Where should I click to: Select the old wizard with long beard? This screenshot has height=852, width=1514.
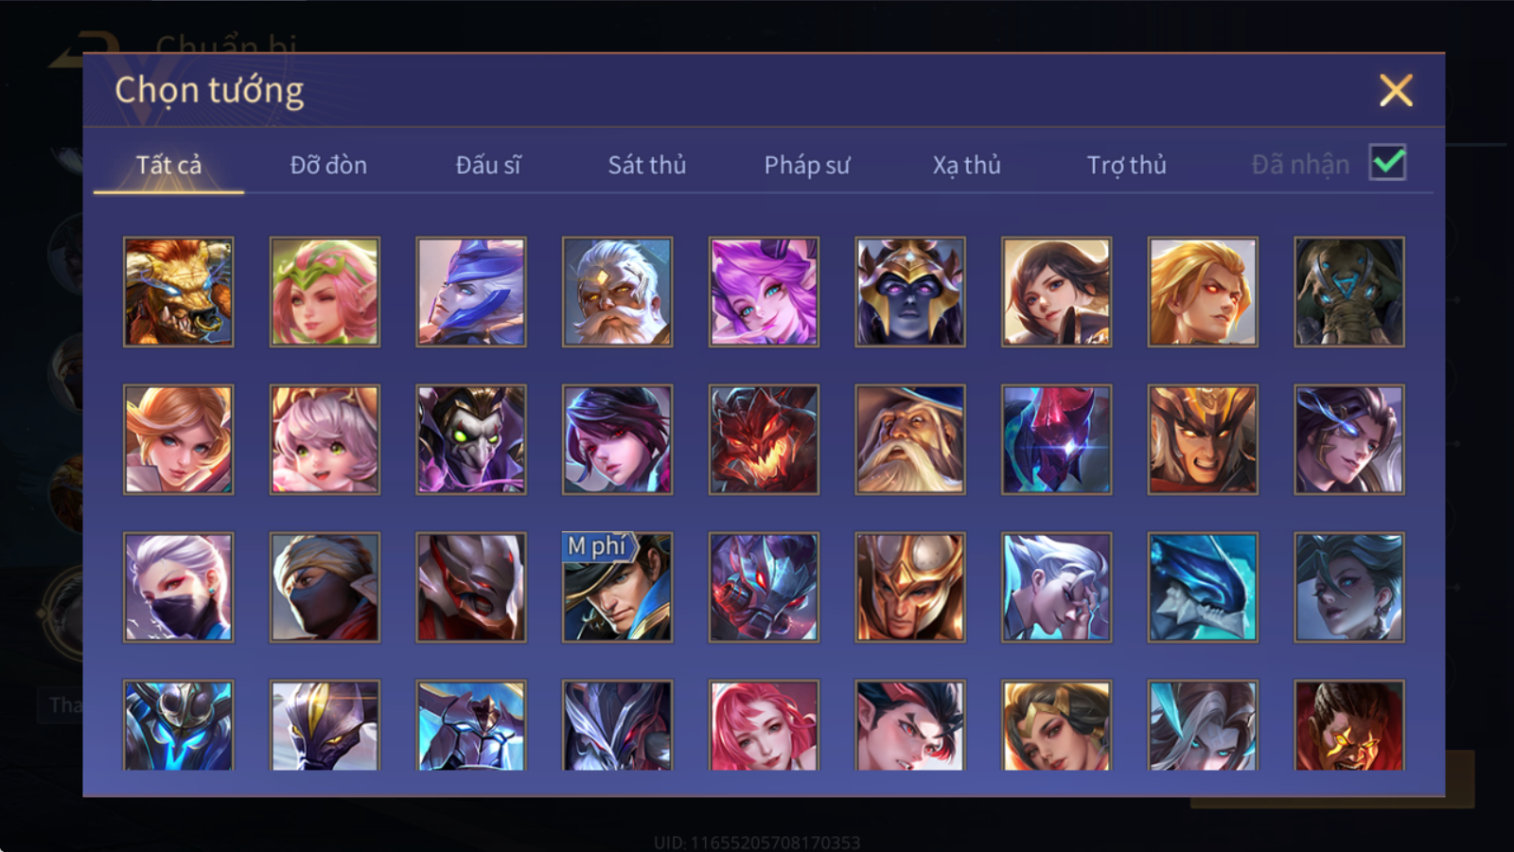910,439
